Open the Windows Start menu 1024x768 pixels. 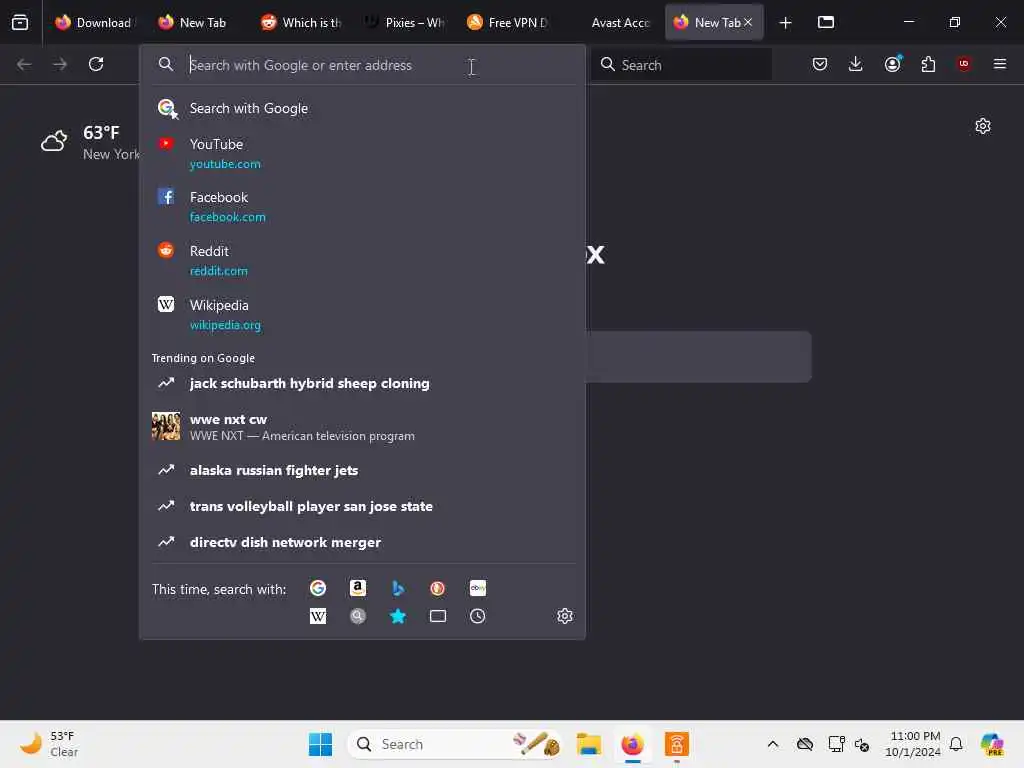pos(320,744)
